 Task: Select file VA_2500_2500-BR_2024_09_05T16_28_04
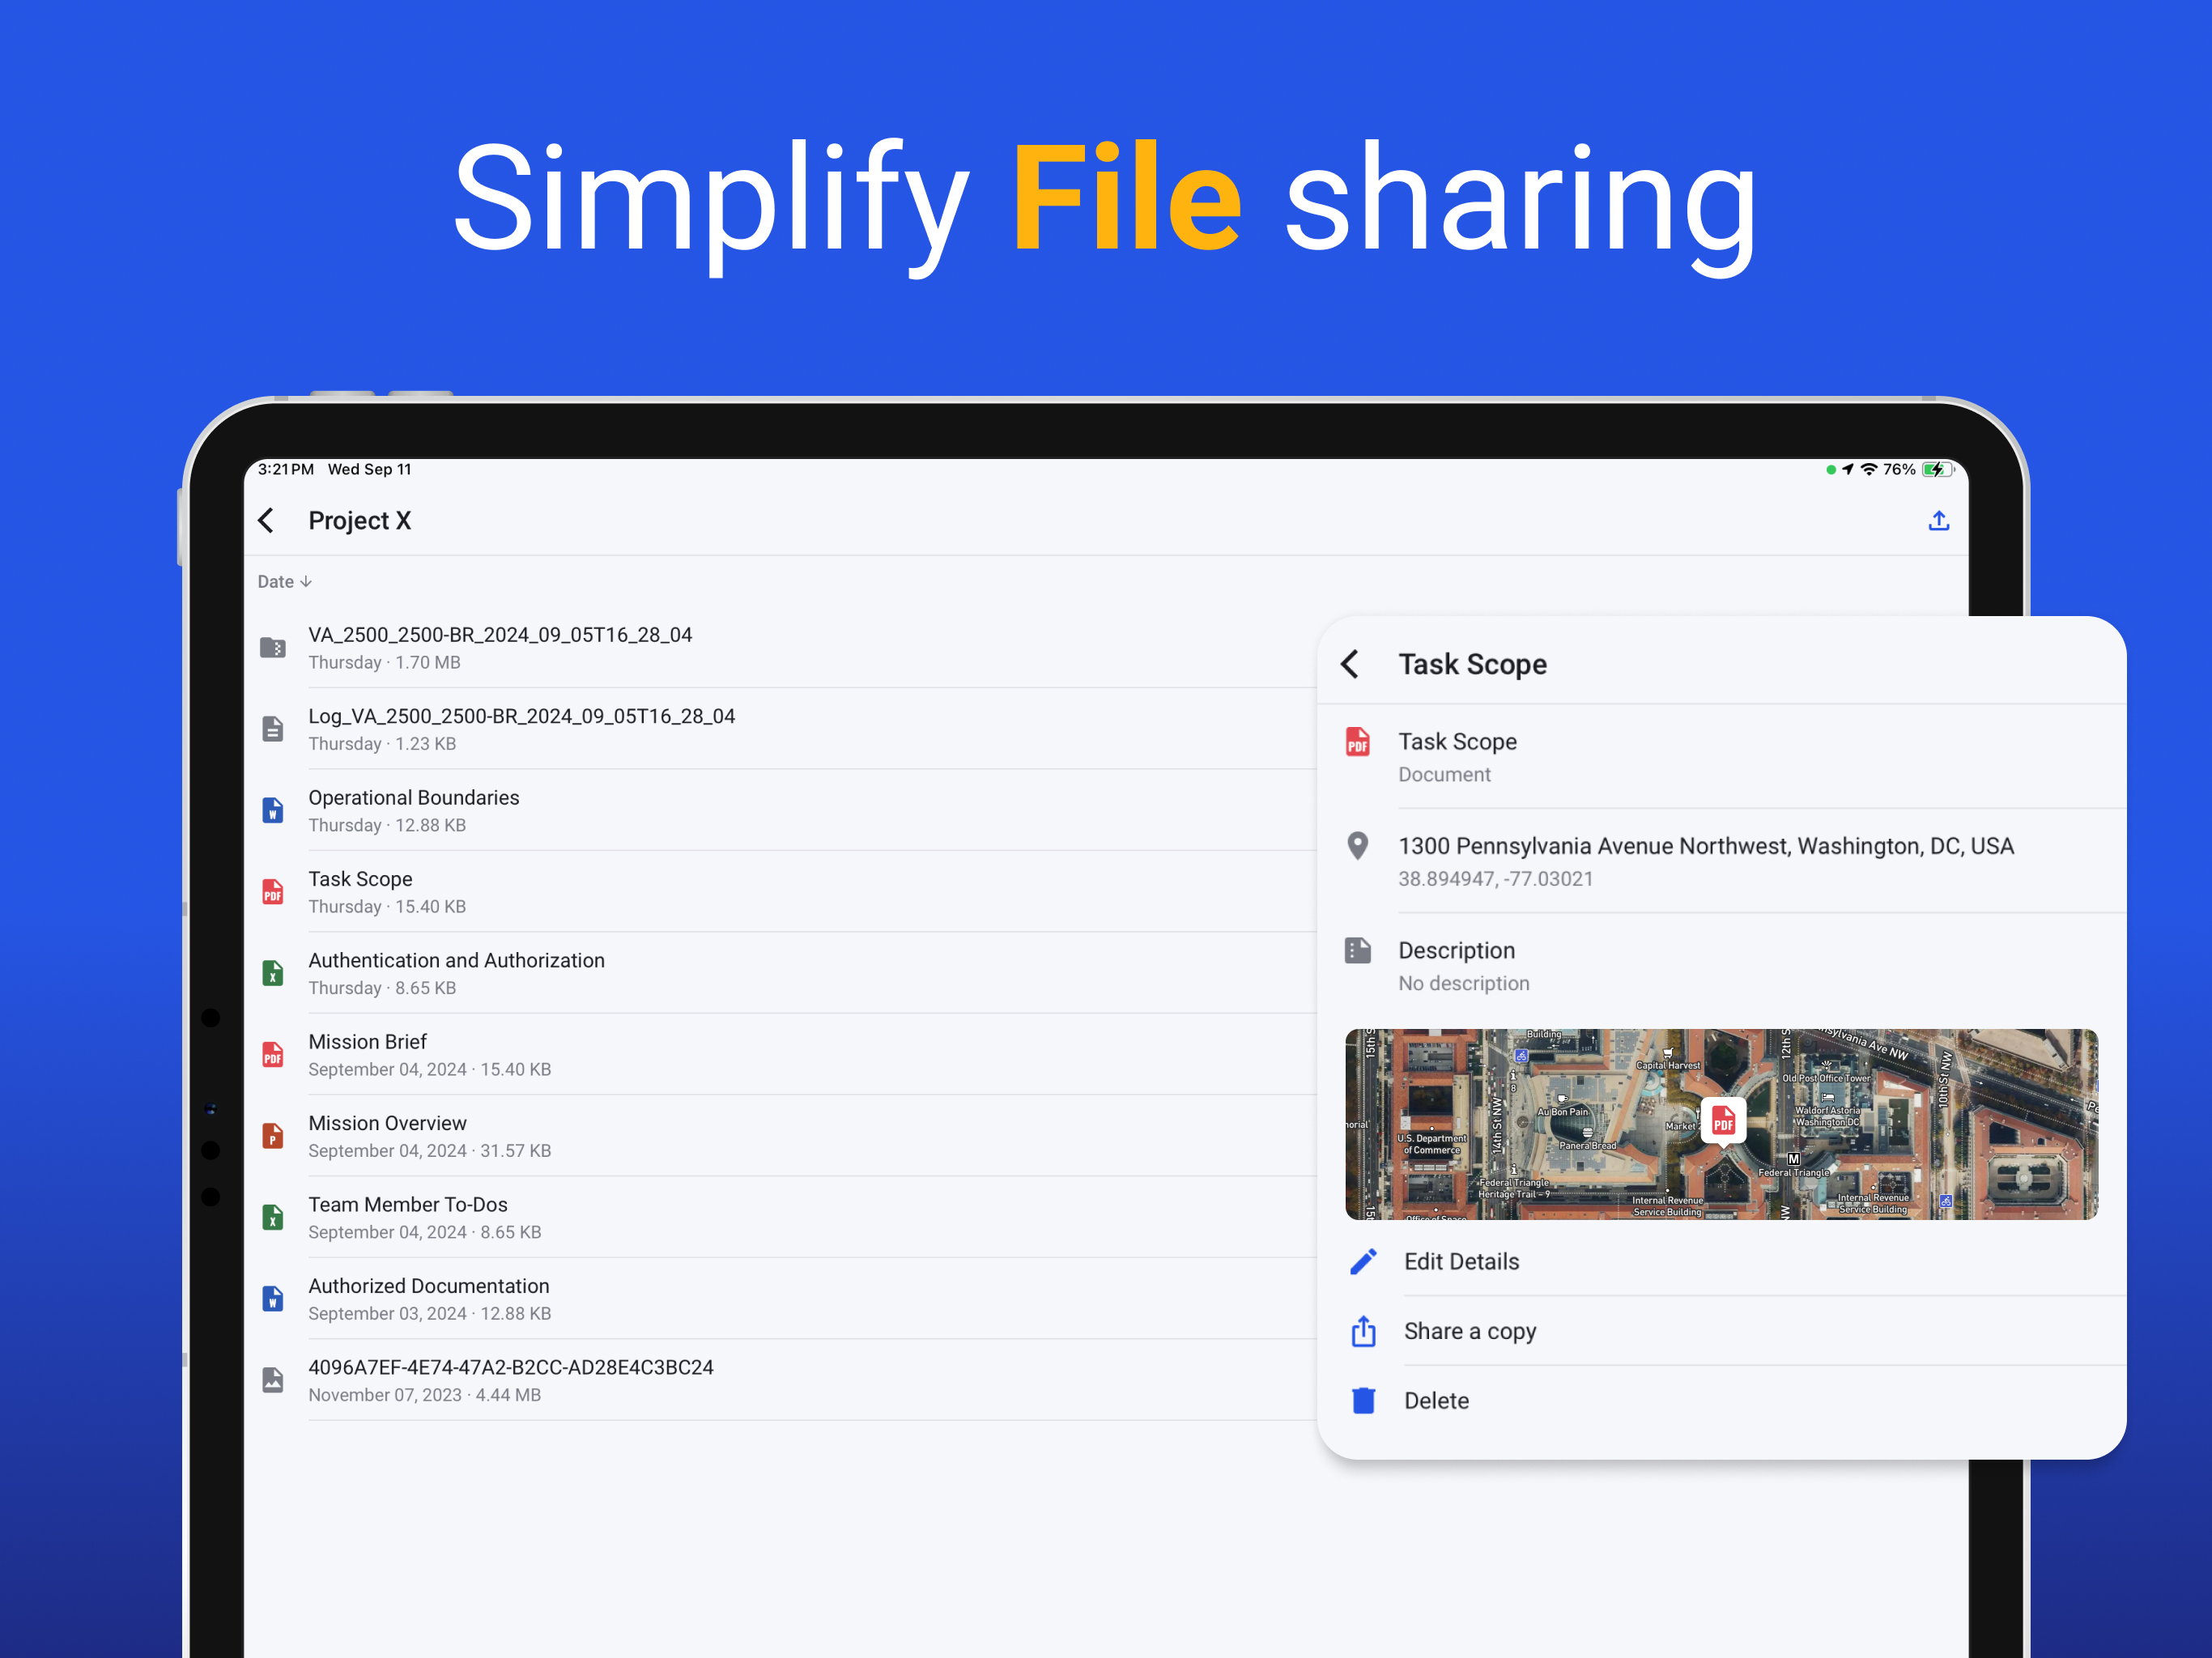coord(500,635)
